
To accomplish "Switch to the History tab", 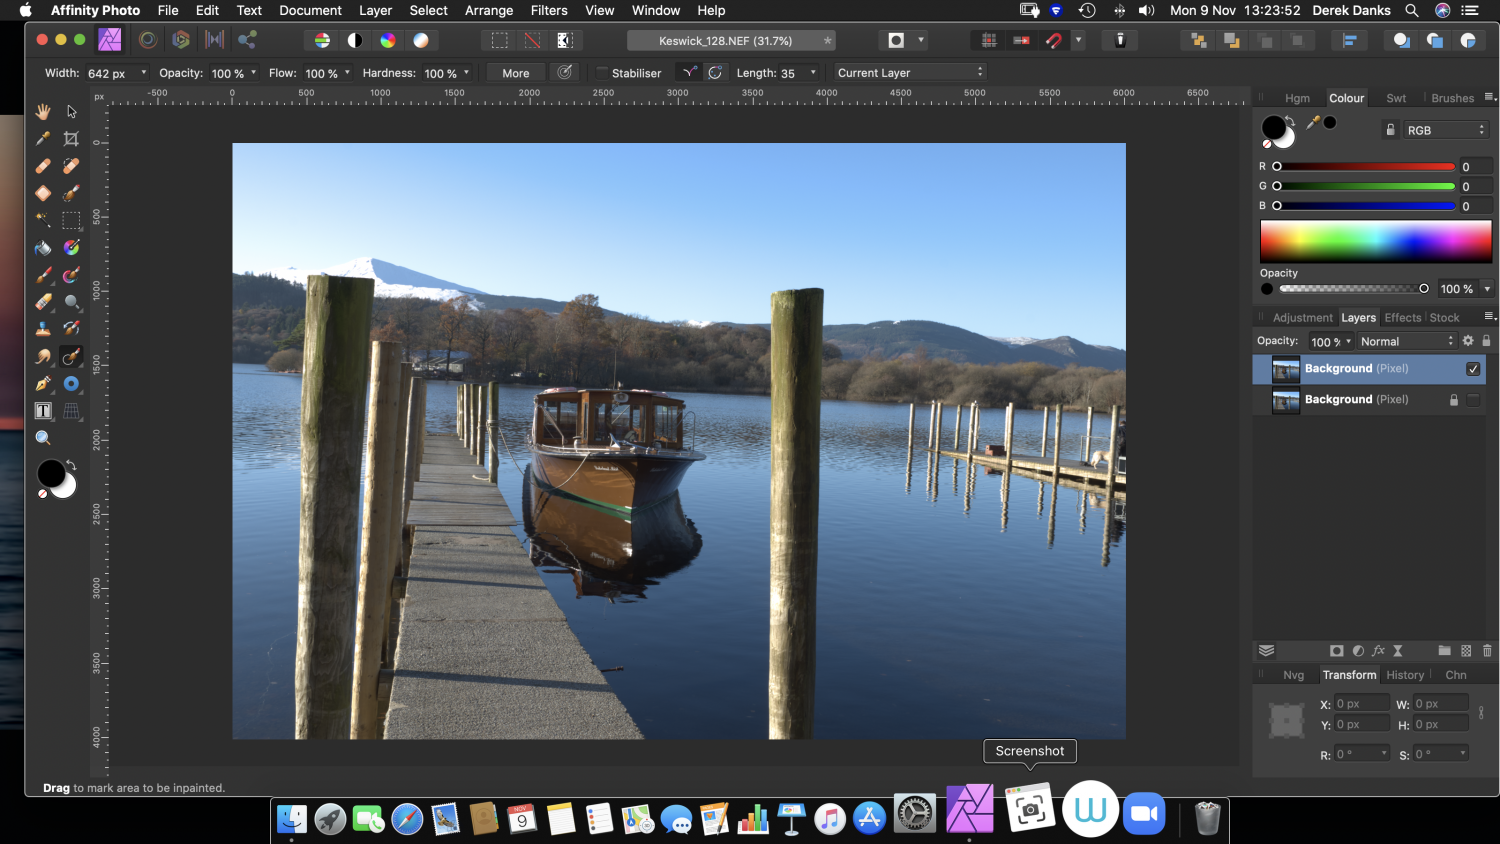I will (1404, 675).
